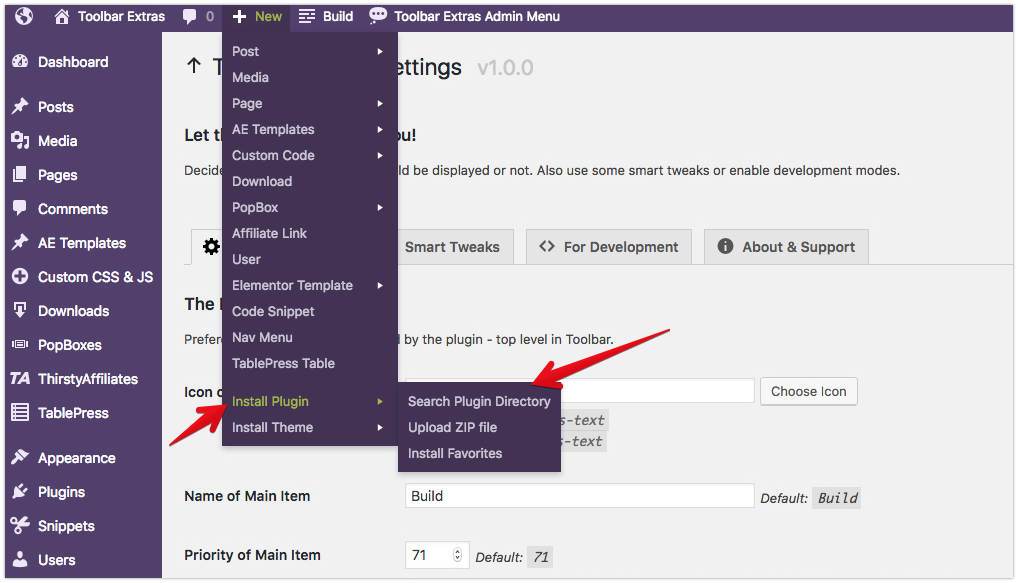Click the info icon on About & Support tab
The height and width of the screenshot is (583, 1018).
pos(725,246)
